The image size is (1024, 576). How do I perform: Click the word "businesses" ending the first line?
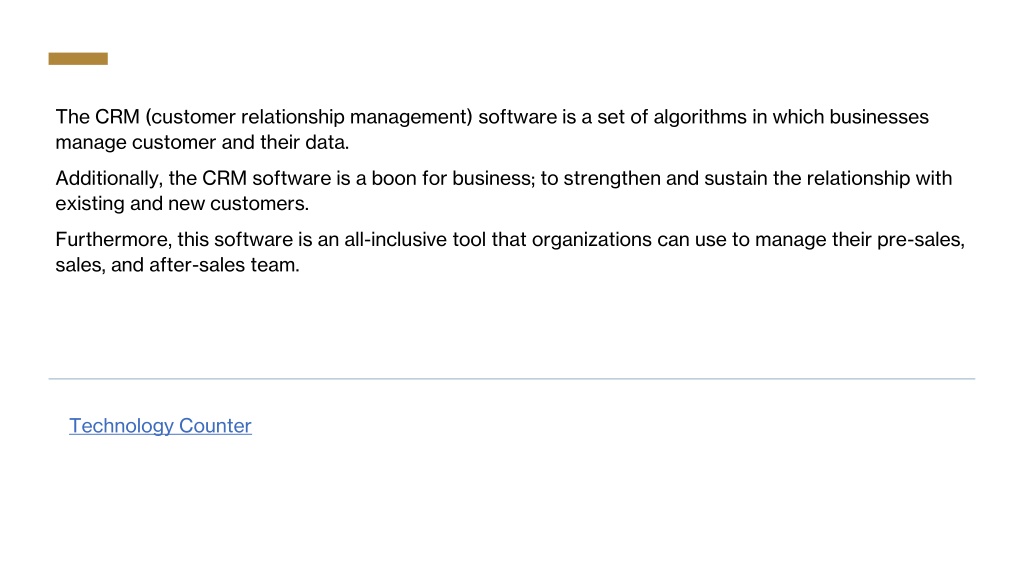pyautogui.click(x=879, y=117)
